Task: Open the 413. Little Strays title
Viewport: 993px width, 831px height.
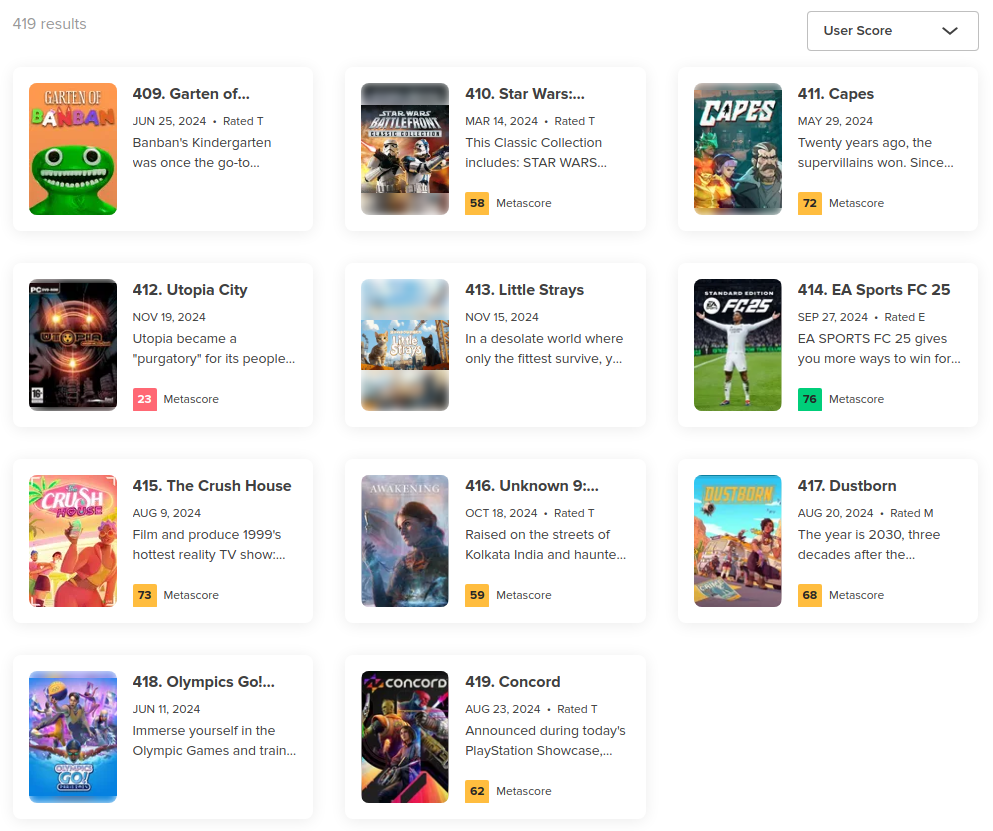Action: click(524, 290)
